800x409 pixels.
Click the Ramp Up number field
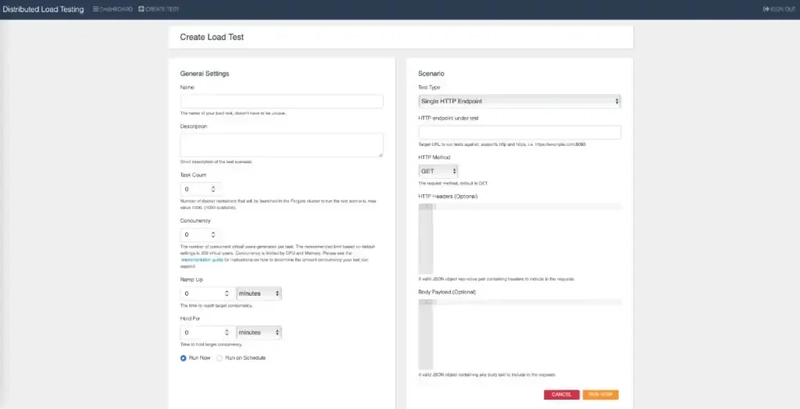click(x=208, y=293)
